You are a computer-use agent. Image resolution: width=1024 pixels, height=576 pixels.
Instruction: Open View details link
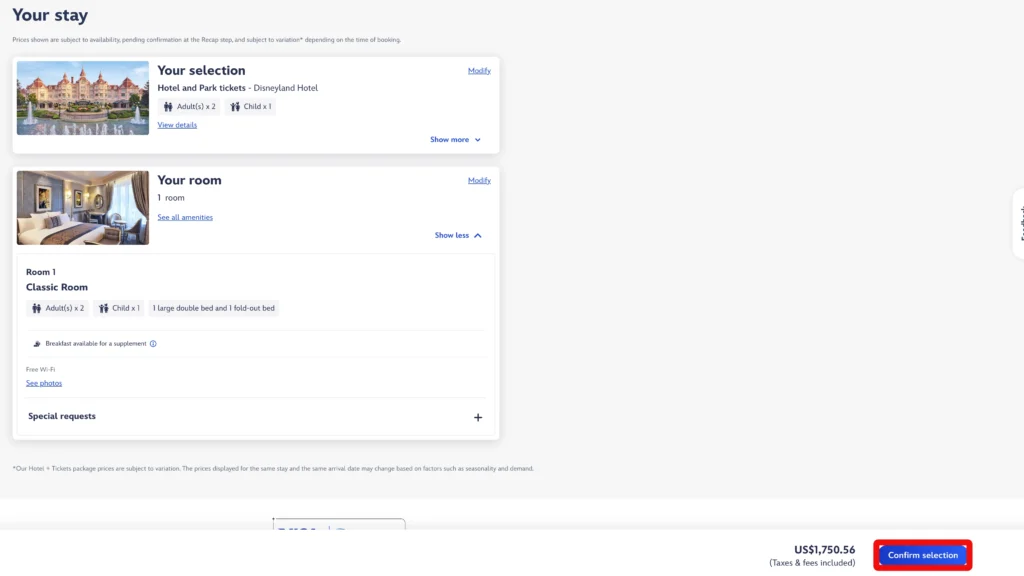177,125
